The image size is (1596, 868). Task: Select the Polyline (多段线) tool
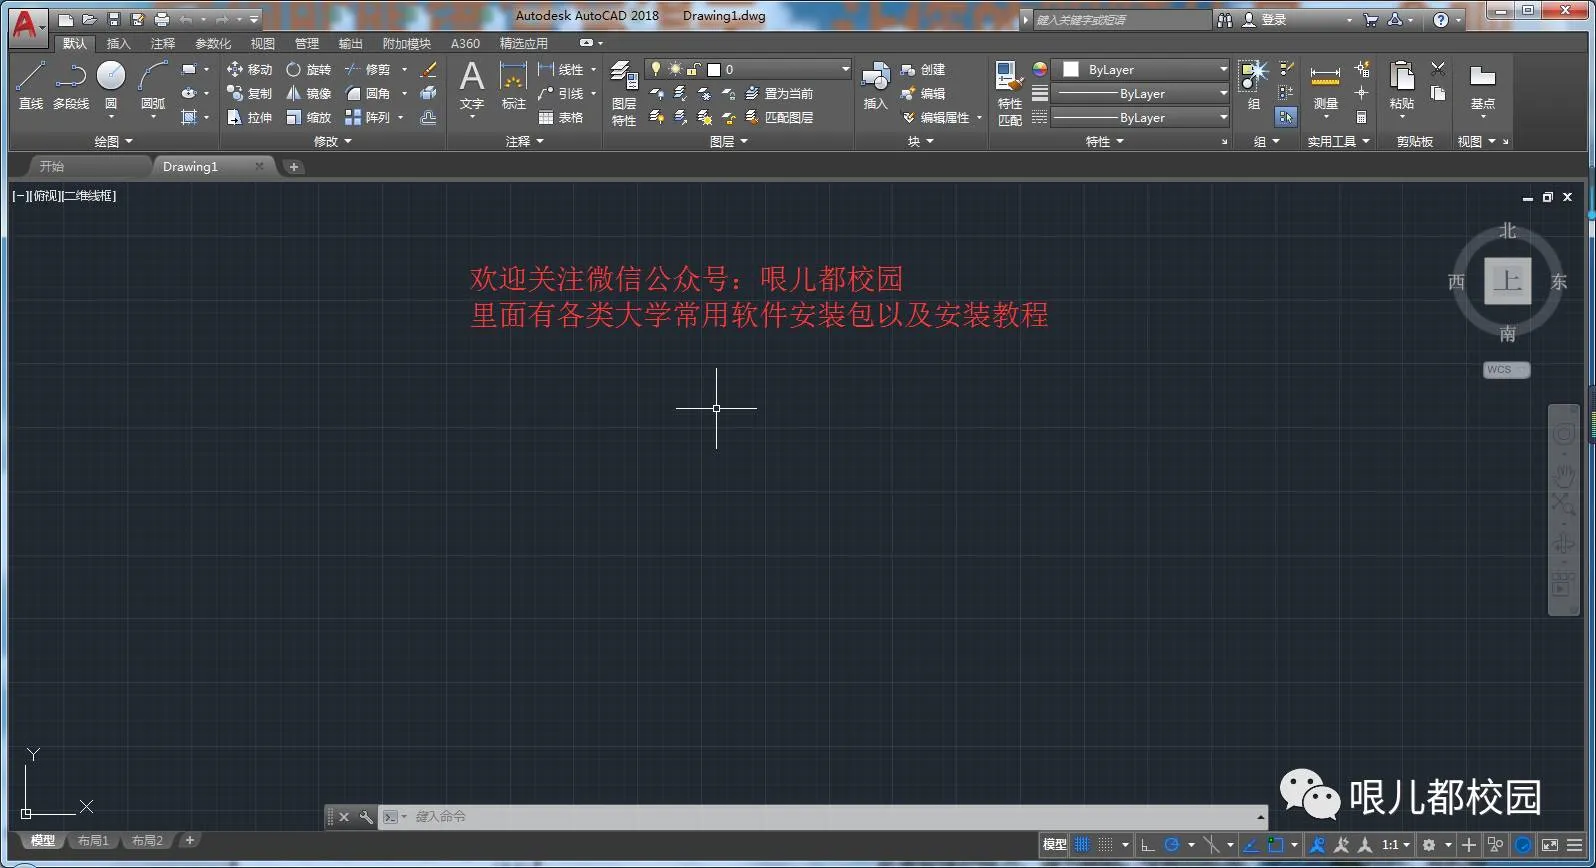pyautogui.click(x=71, y=84)
